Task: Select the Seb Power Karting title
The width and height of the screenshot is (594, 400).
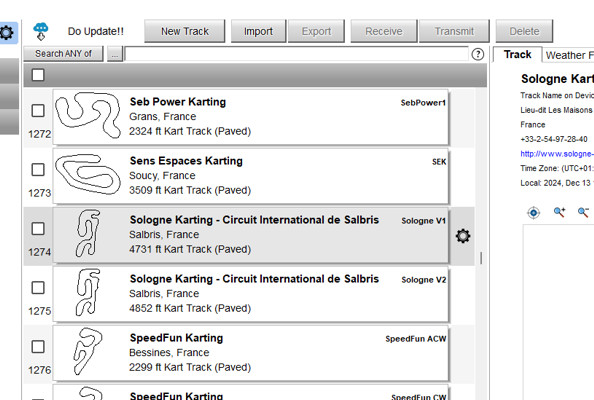Action: pyautogui.click(x=178, y=102)
